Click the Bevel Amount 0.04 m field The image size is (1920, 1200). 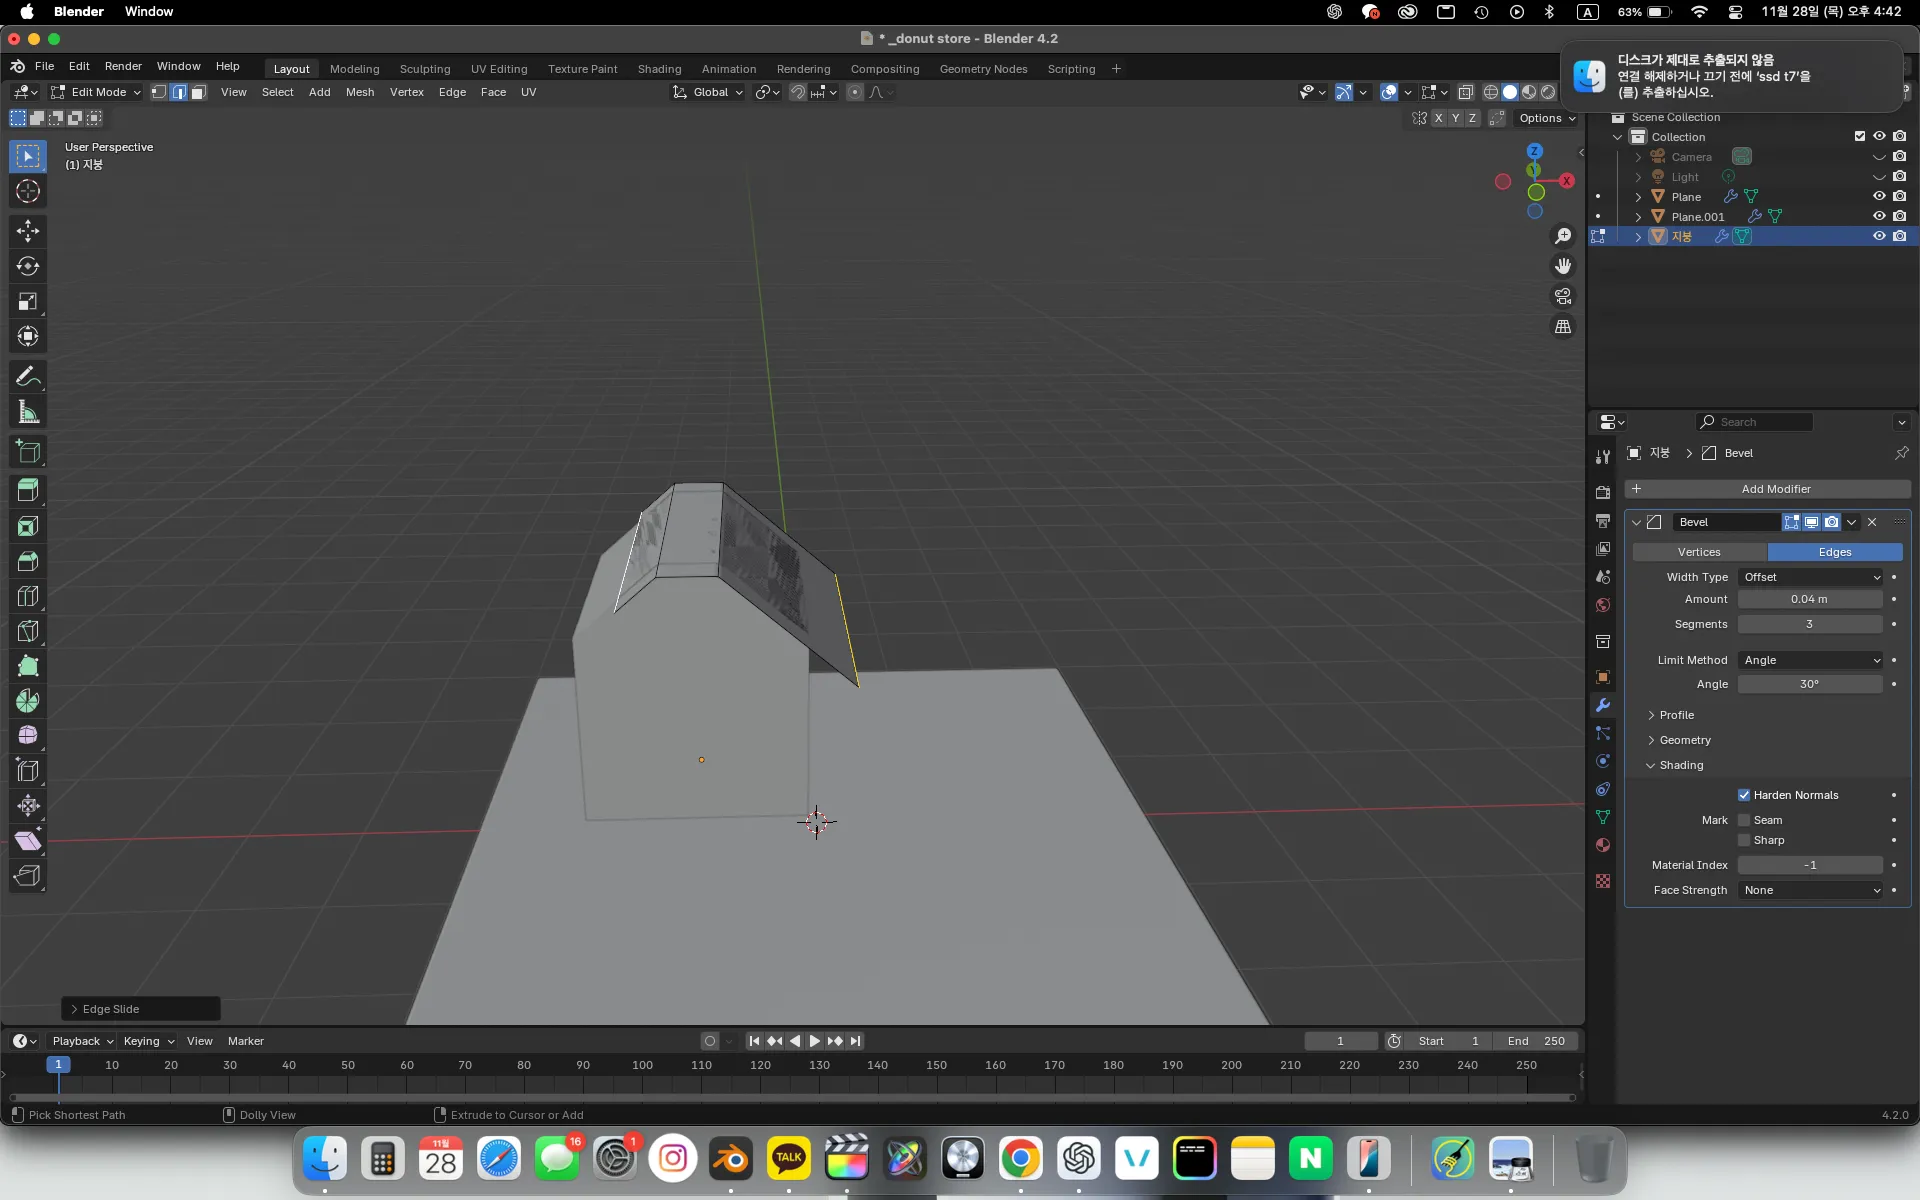pos(1810,599)
